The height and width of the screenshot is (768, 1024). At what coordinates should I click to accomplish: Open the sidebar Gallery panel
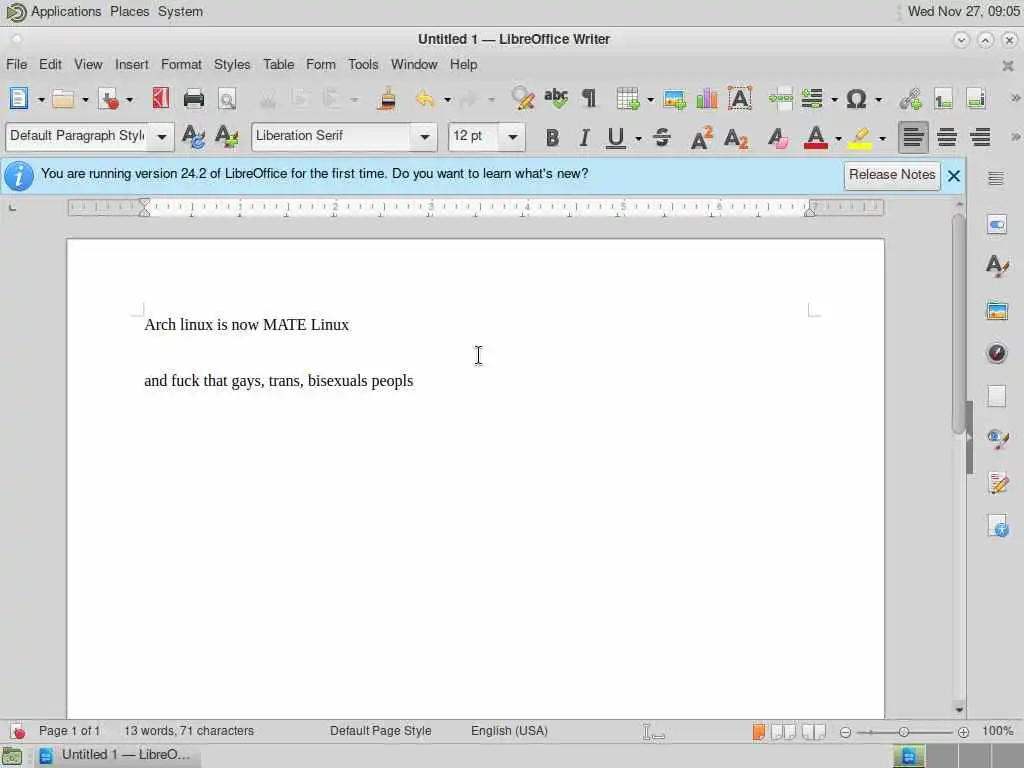pos(997,311)
